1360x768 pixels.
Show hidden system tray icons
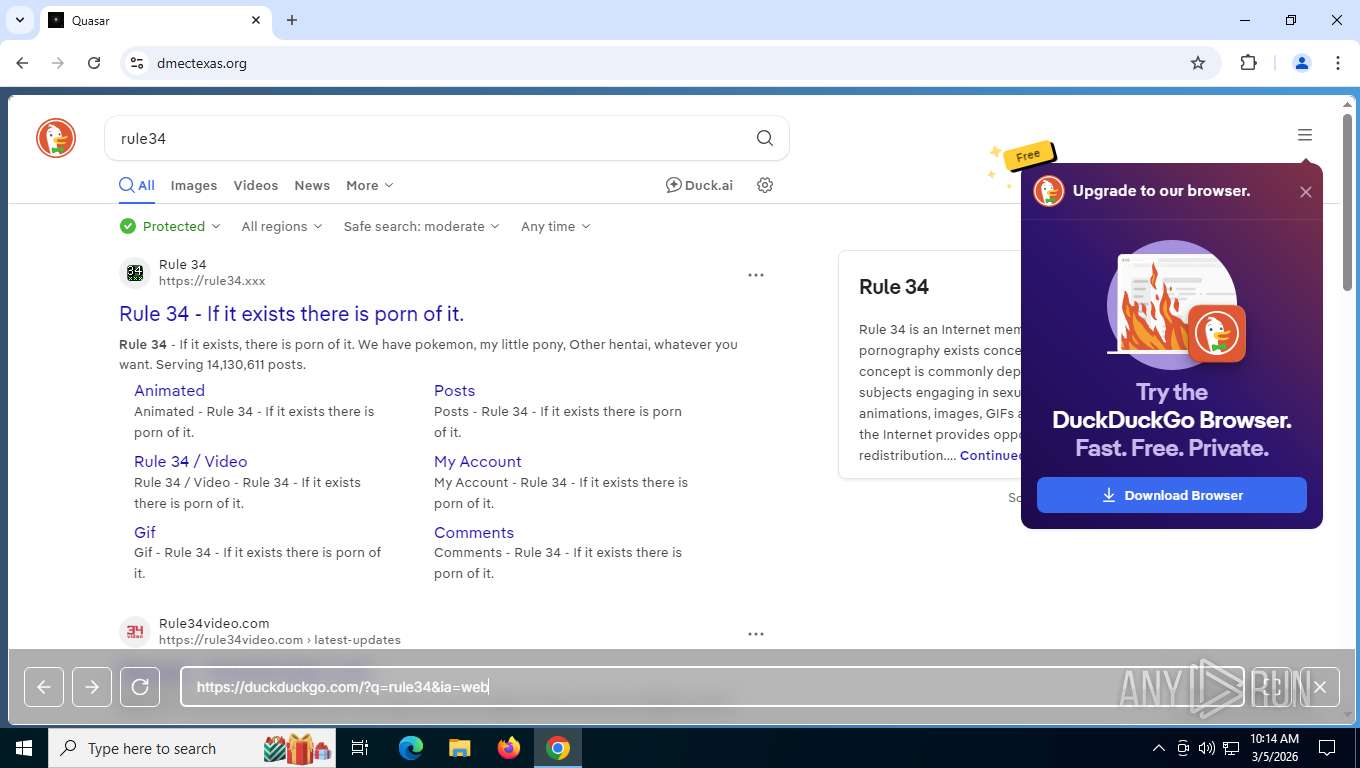1159,748
